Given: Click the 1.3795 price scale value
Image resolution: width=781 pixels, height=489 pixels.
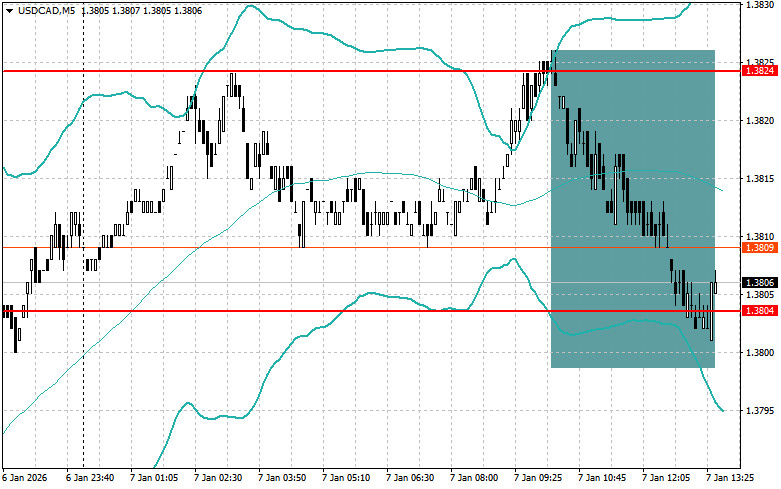Looking at the screenshot, I should pos(760,411).
